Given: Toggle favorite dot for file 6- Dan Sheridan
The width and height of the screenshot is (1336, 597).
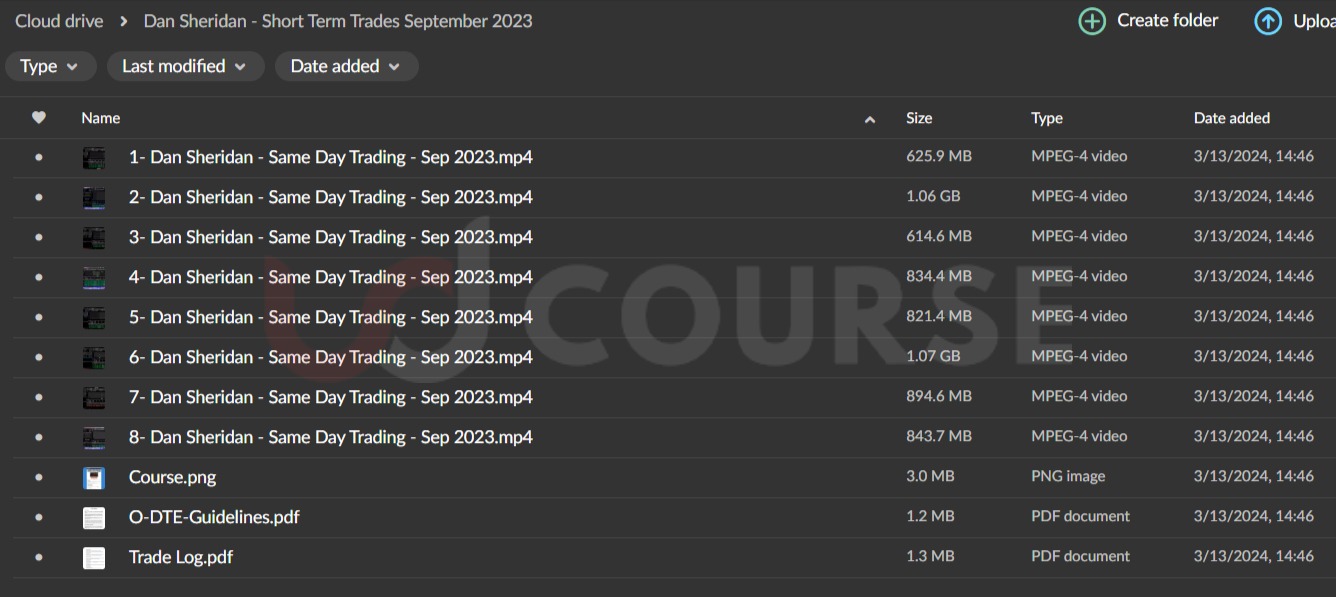Looking at the screenshot, I should (39, 357).
